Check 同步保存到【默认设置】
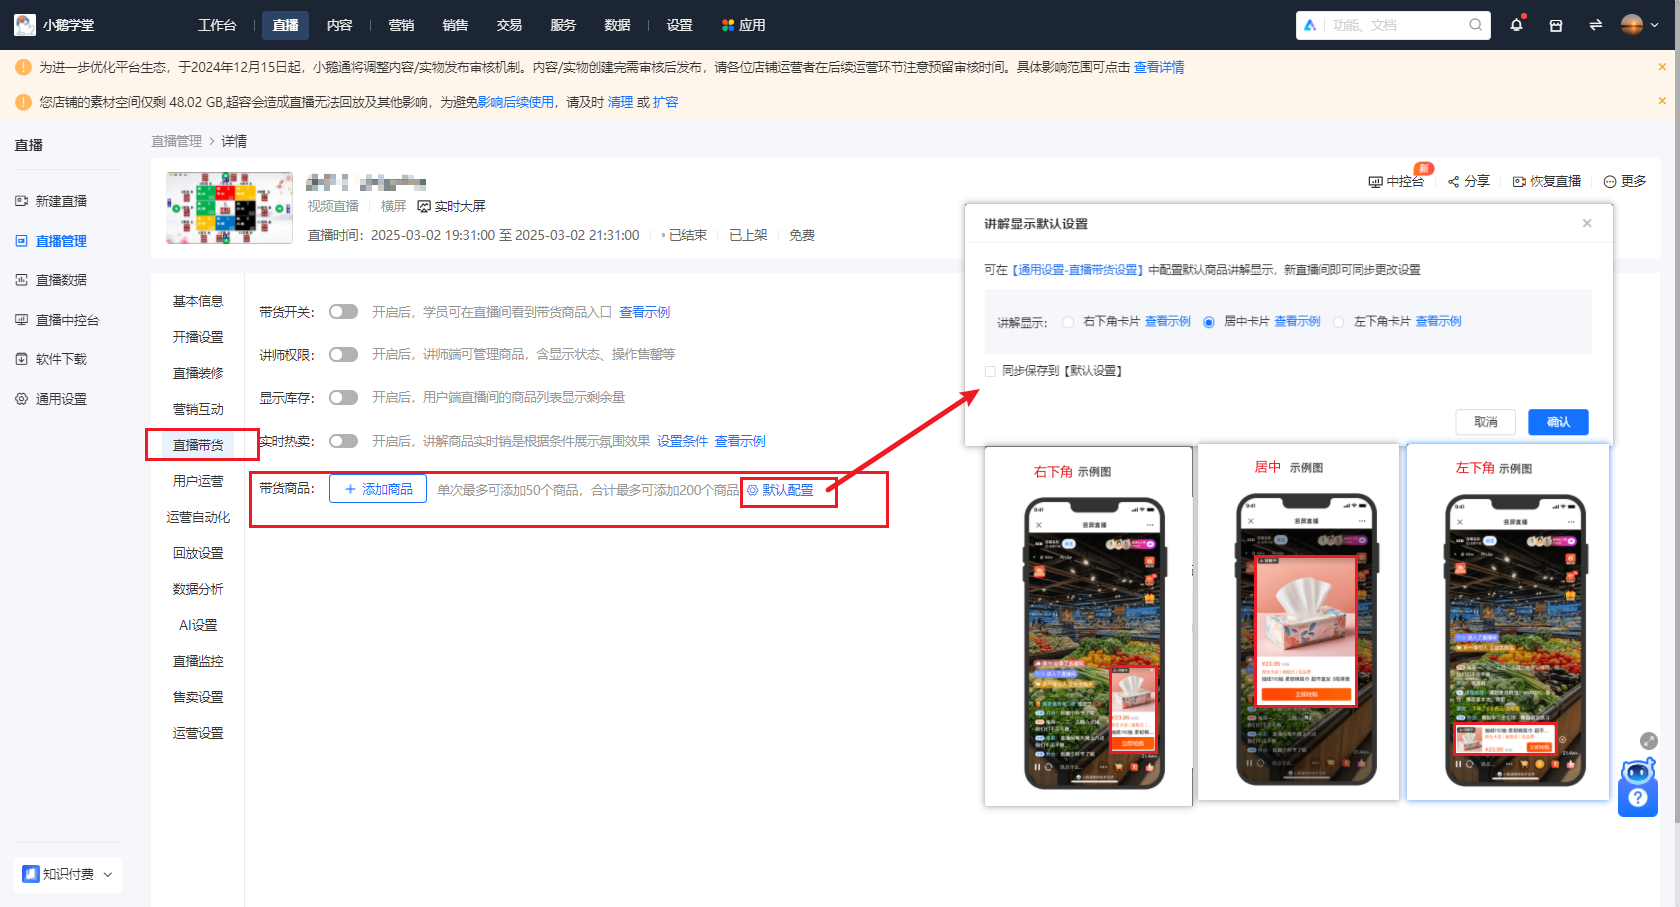 [989, 370]
